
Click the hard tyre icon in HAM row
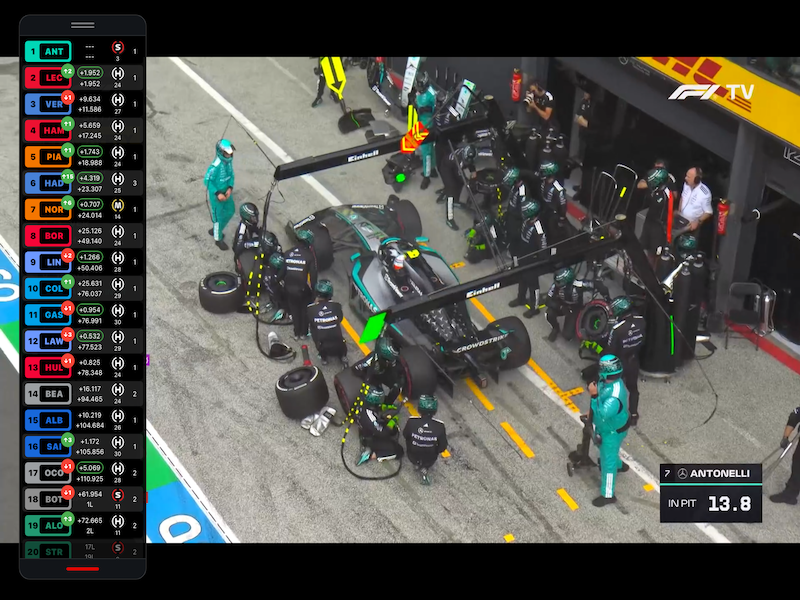[118, 126]
